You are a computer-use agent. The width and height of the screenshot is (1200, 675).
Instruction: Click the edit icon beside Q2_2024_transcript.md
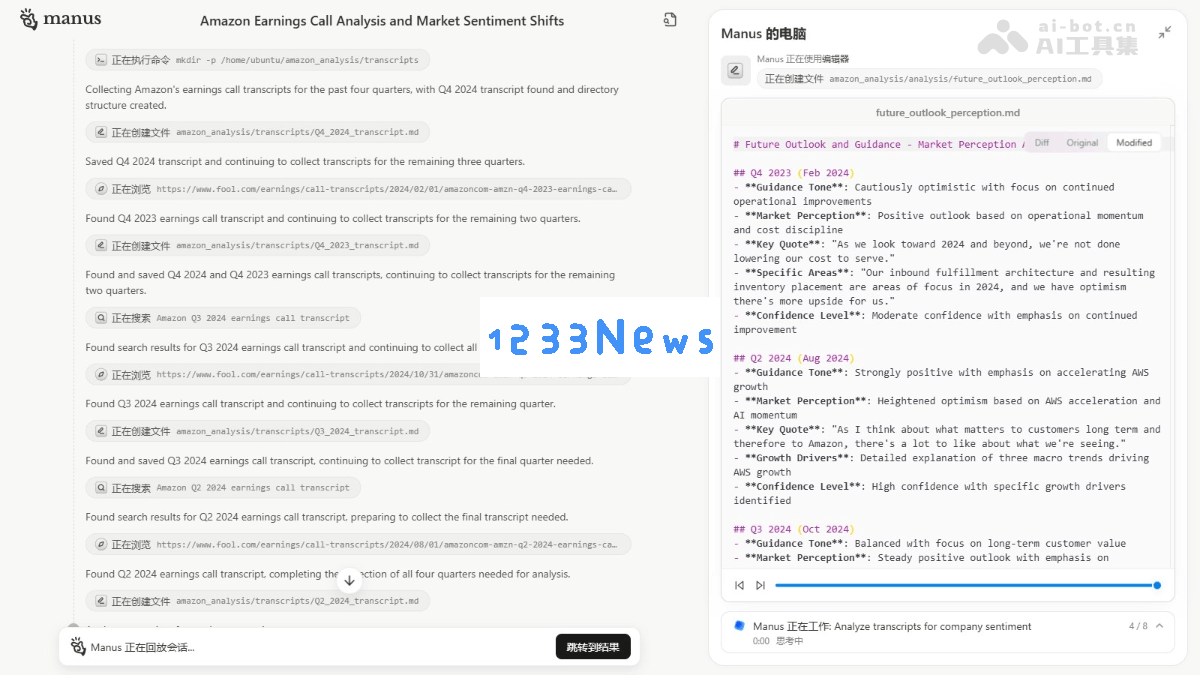(100, 601)
